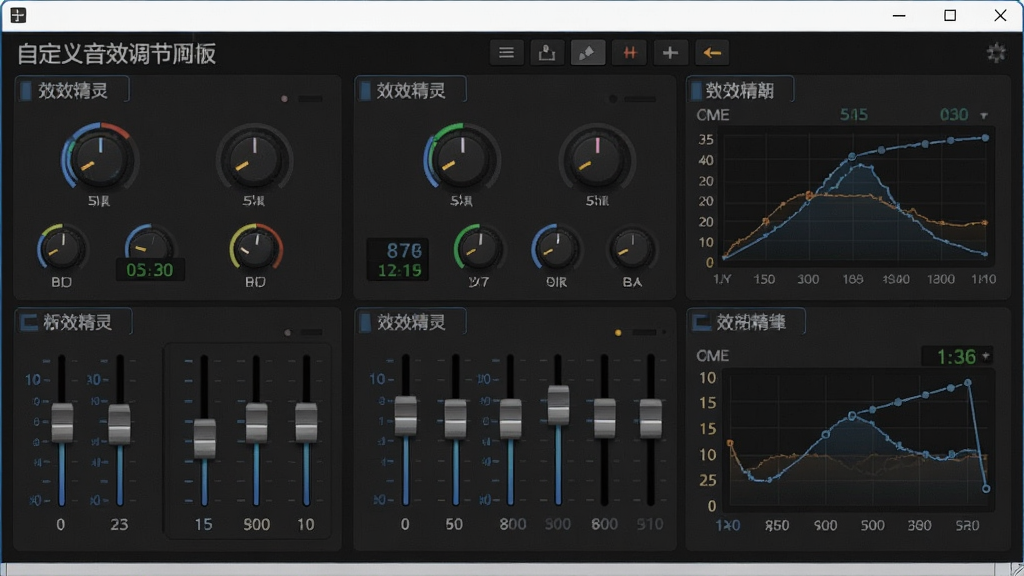Open settings via the gear icon

[x=996, y=53]
